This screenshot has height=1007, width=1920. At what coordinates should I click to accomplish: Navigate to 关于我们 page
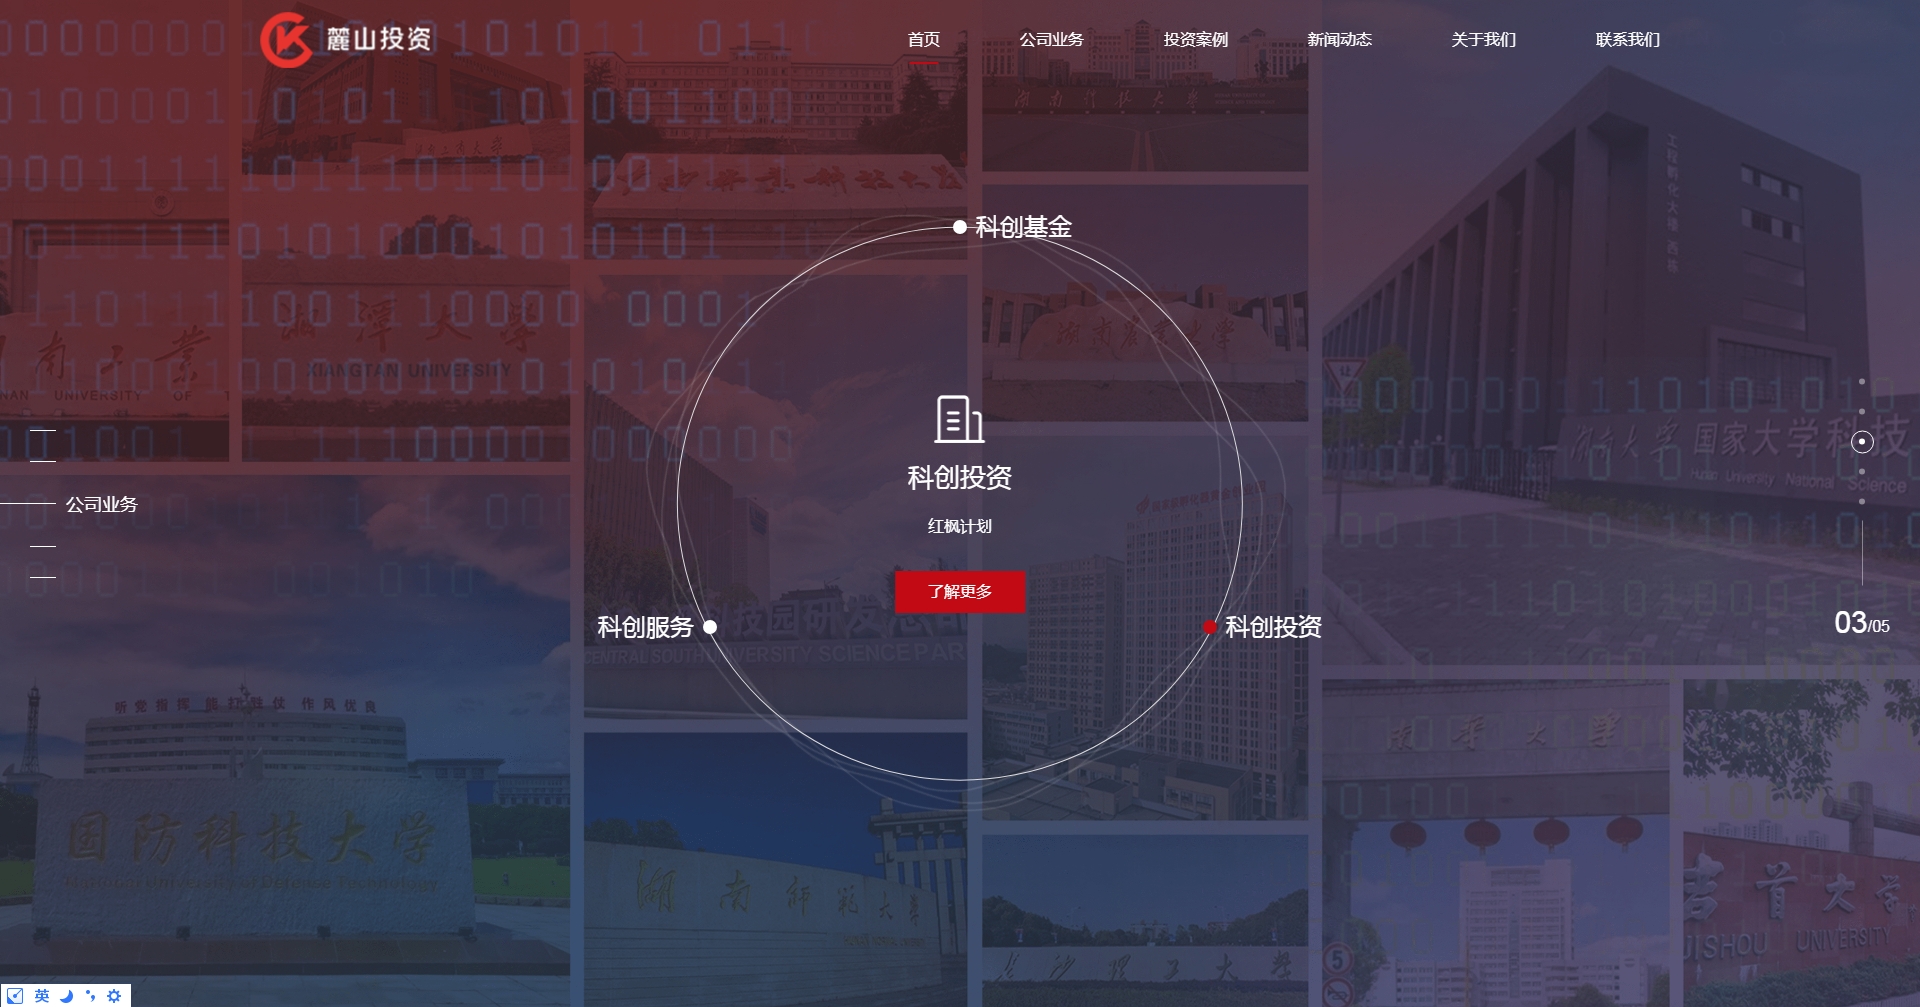click(x=1483, y=40)
